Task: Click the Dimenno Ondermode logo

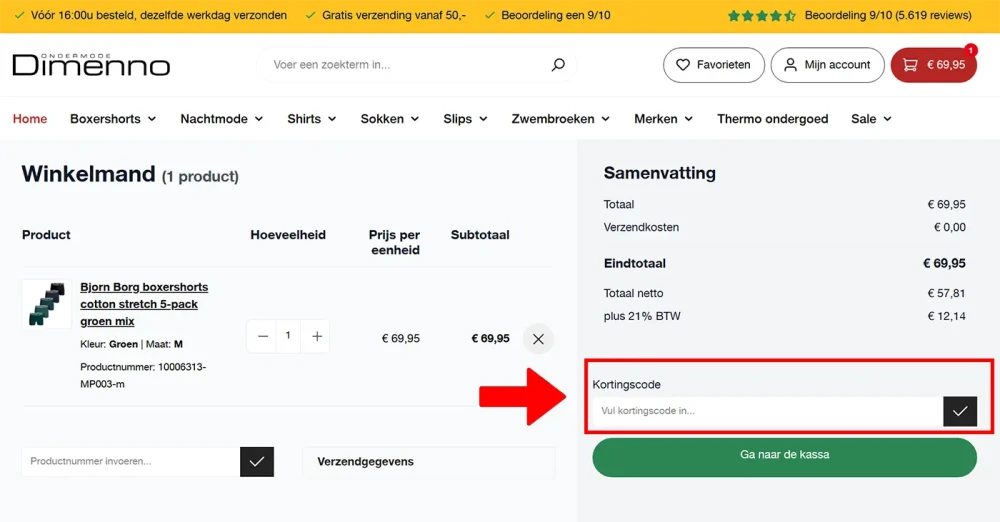Action: click(x=91, y=64)
